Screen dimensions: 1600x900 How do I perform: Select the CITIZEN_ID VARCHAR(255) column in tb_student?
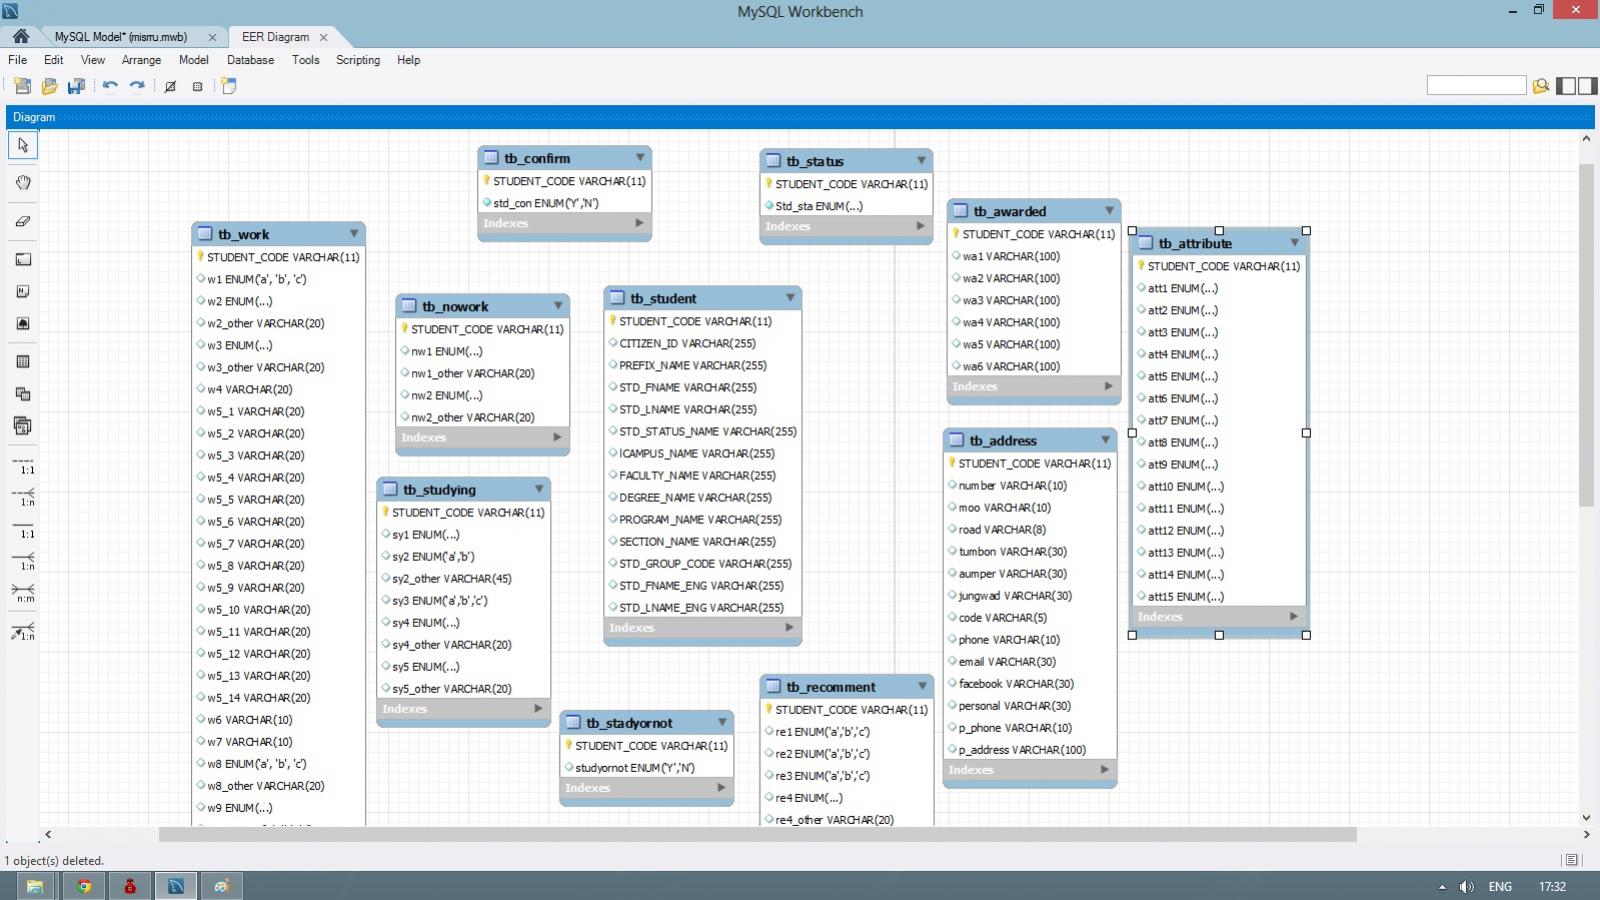pyautogui.click(x=702, y=343)
